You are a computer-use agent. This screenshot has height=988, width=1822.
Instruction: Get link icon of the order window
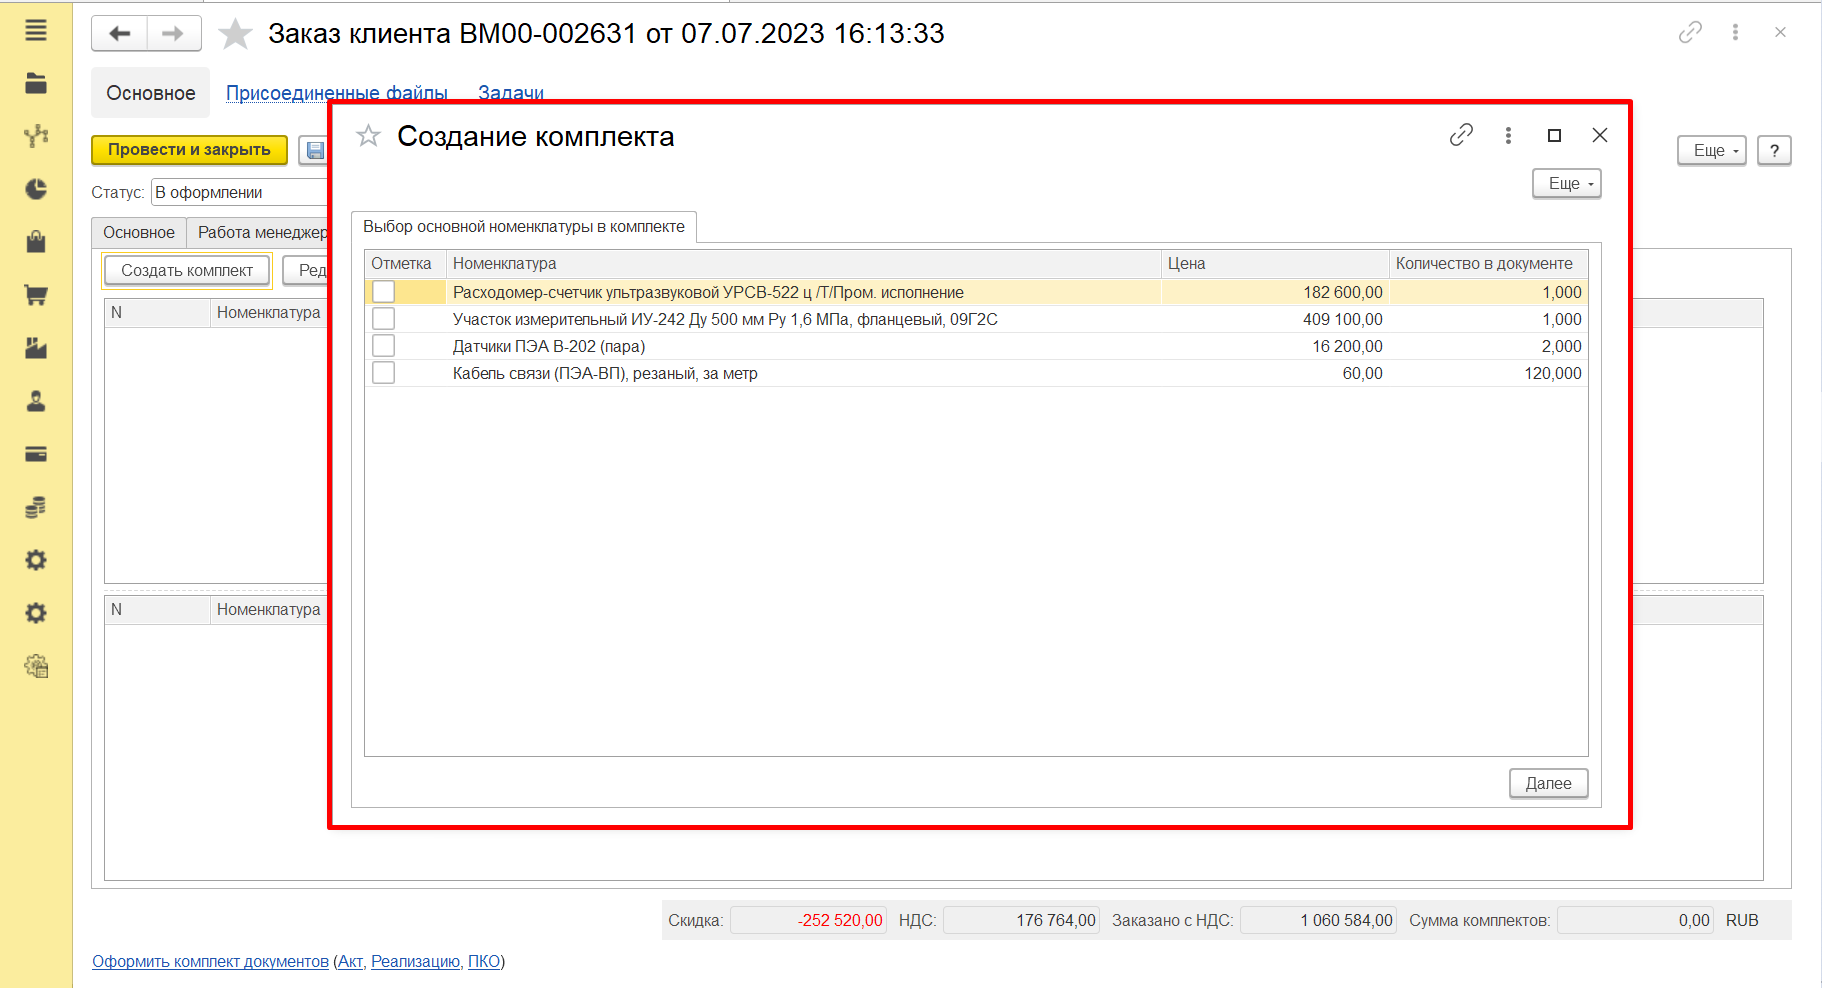tap(1690, 33)
